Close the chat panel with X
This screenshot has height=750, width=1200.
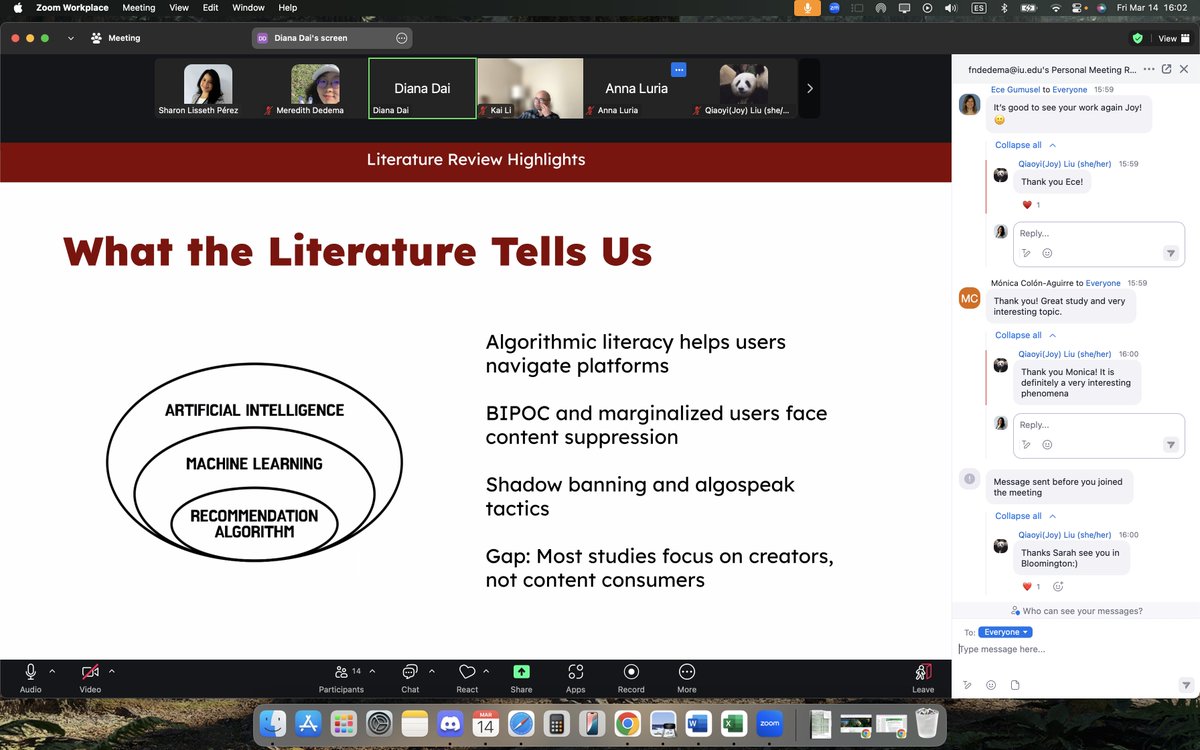tap(1184, 70)
